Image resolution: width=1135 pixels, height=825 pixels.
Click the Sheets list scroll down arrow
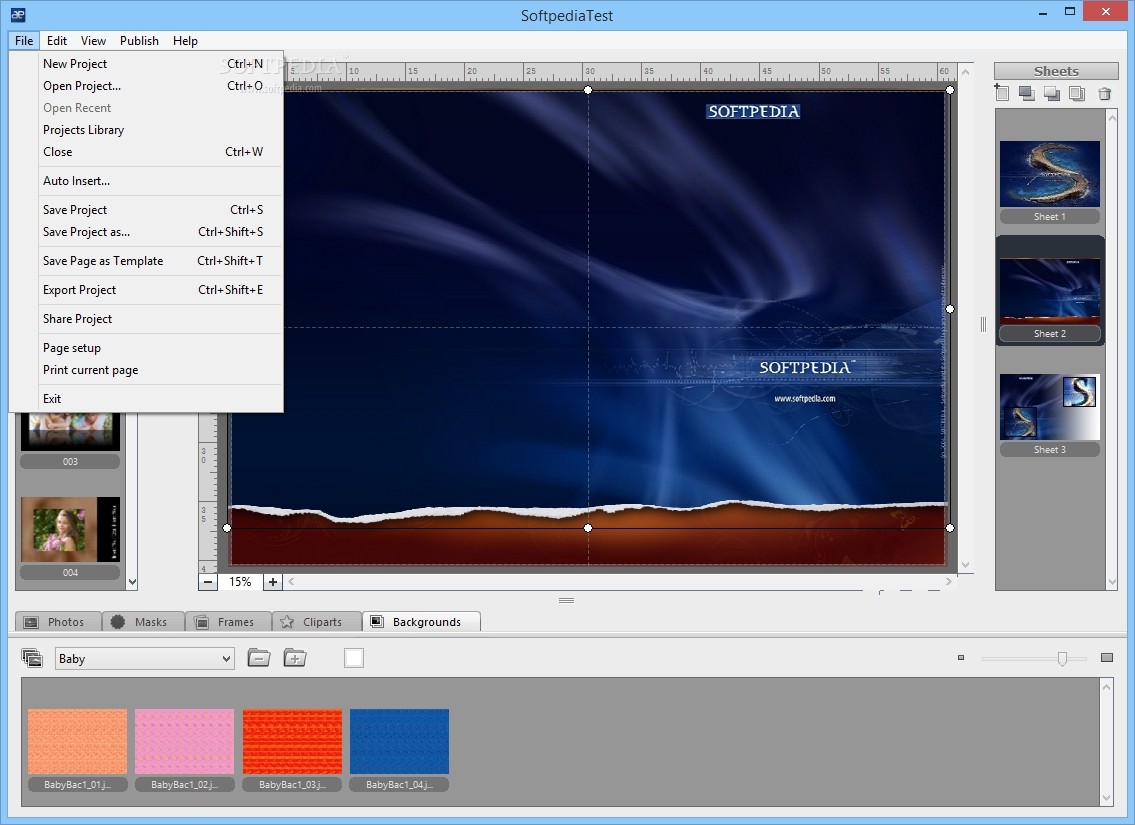tap(1113, 582)
